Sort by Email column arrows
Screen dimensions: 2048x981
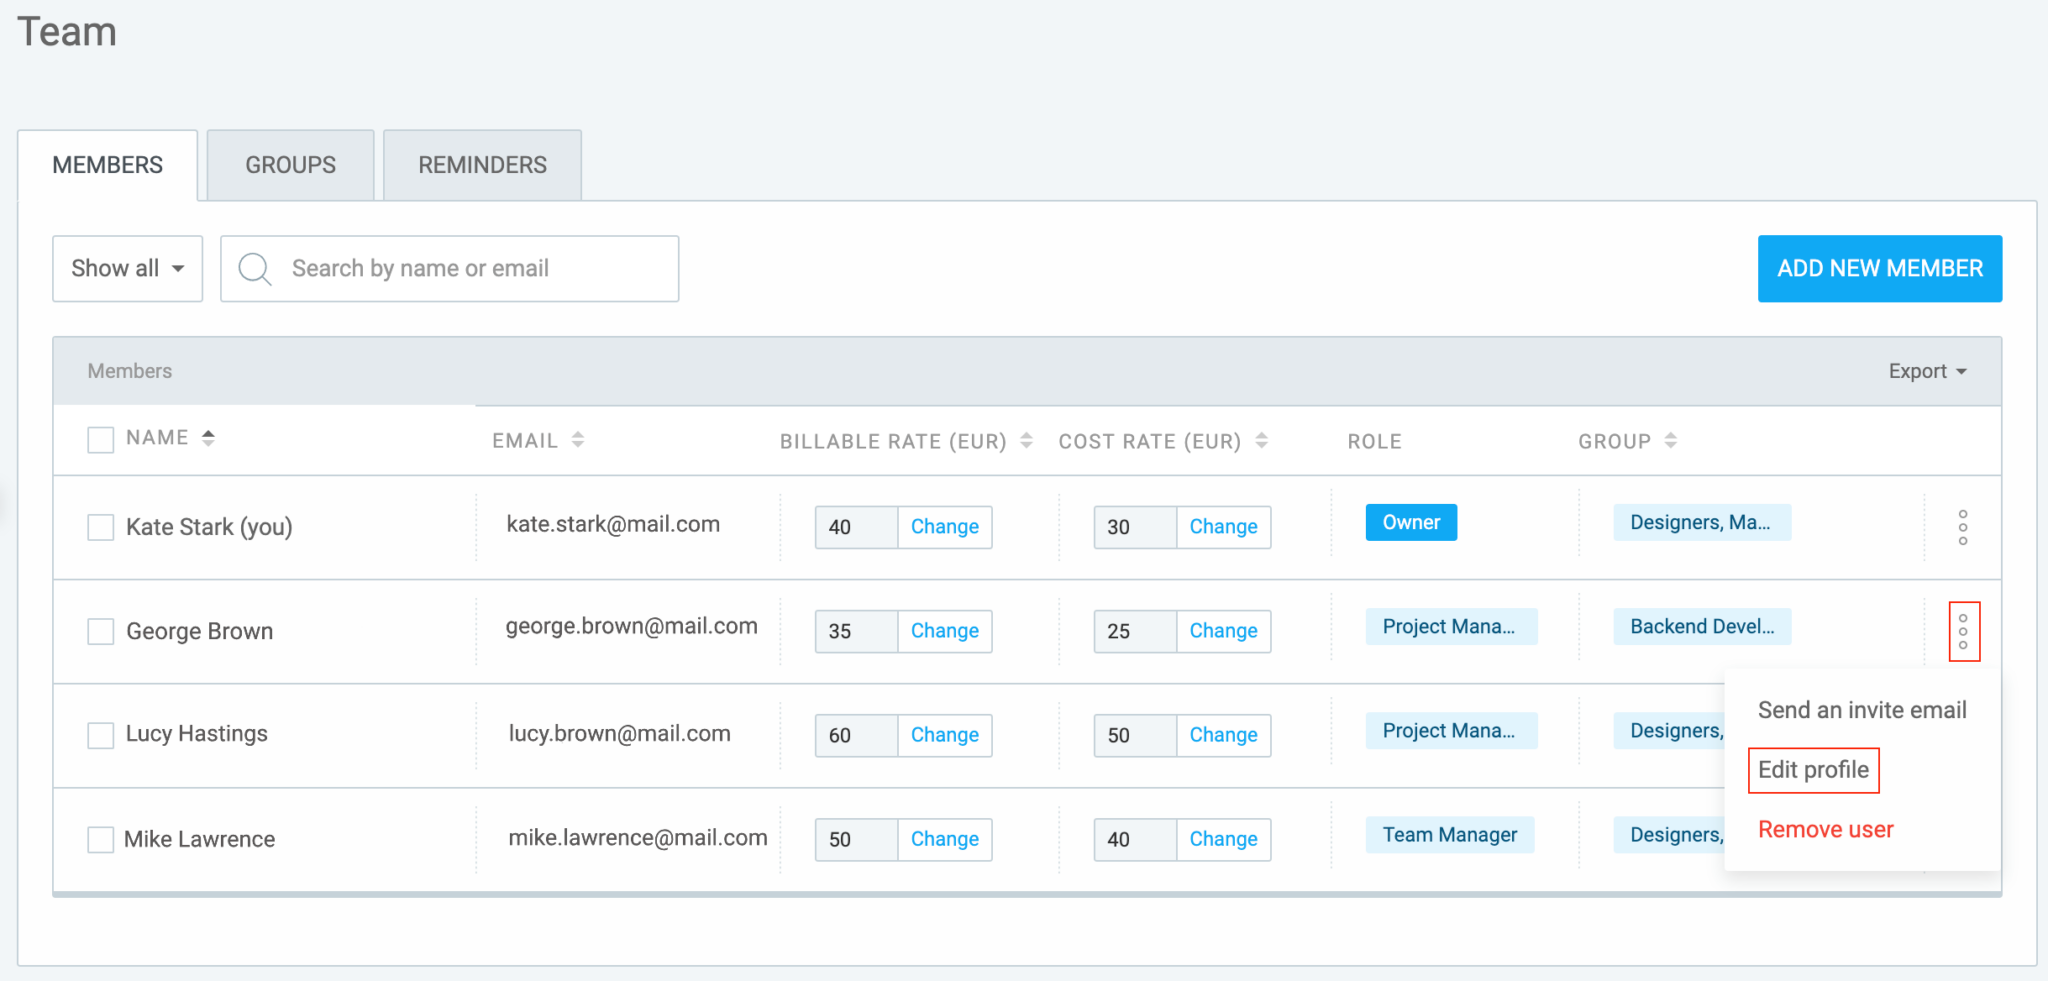coord(578,440)
